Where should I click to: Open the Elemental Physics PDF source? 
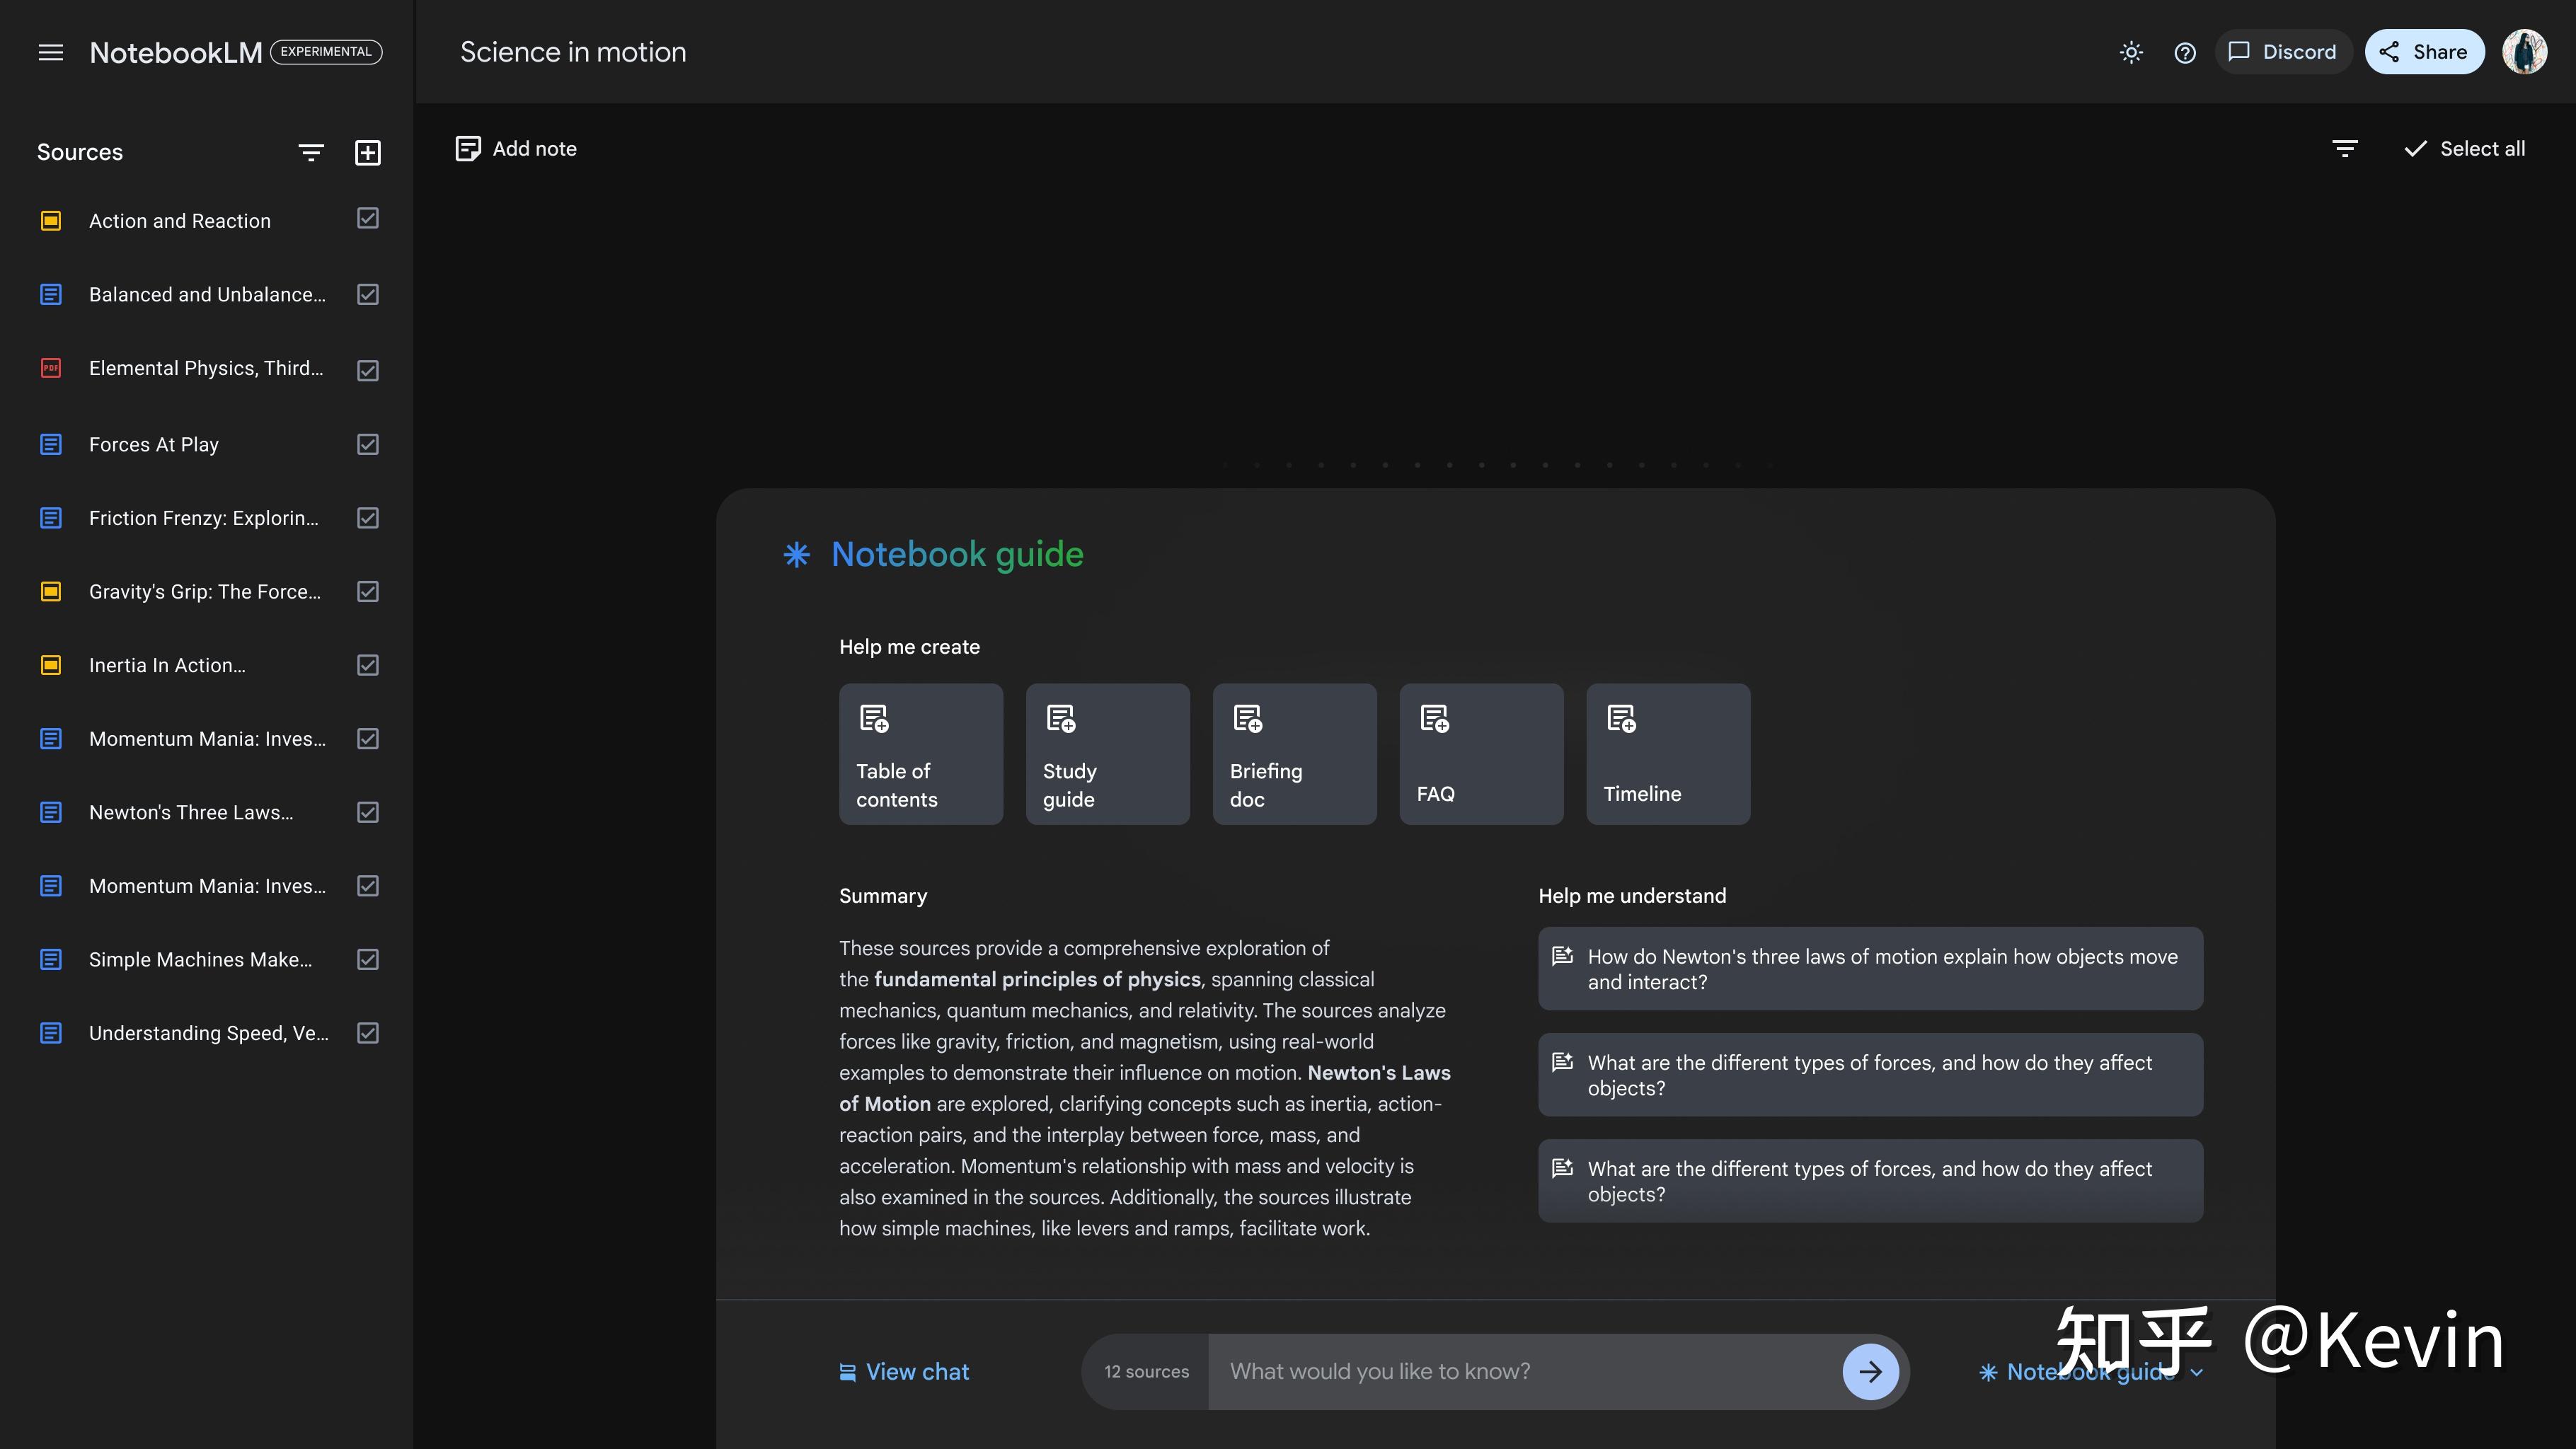coord(205,368)
